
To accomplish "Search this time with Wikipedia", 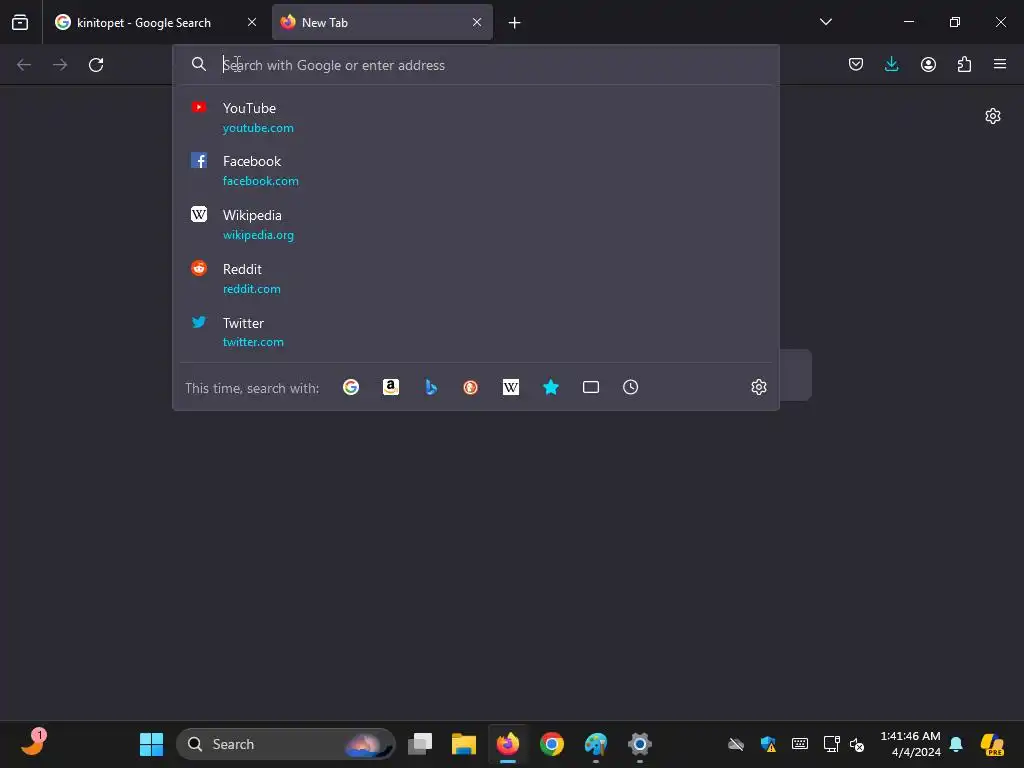I will click(x=511, y=387).
